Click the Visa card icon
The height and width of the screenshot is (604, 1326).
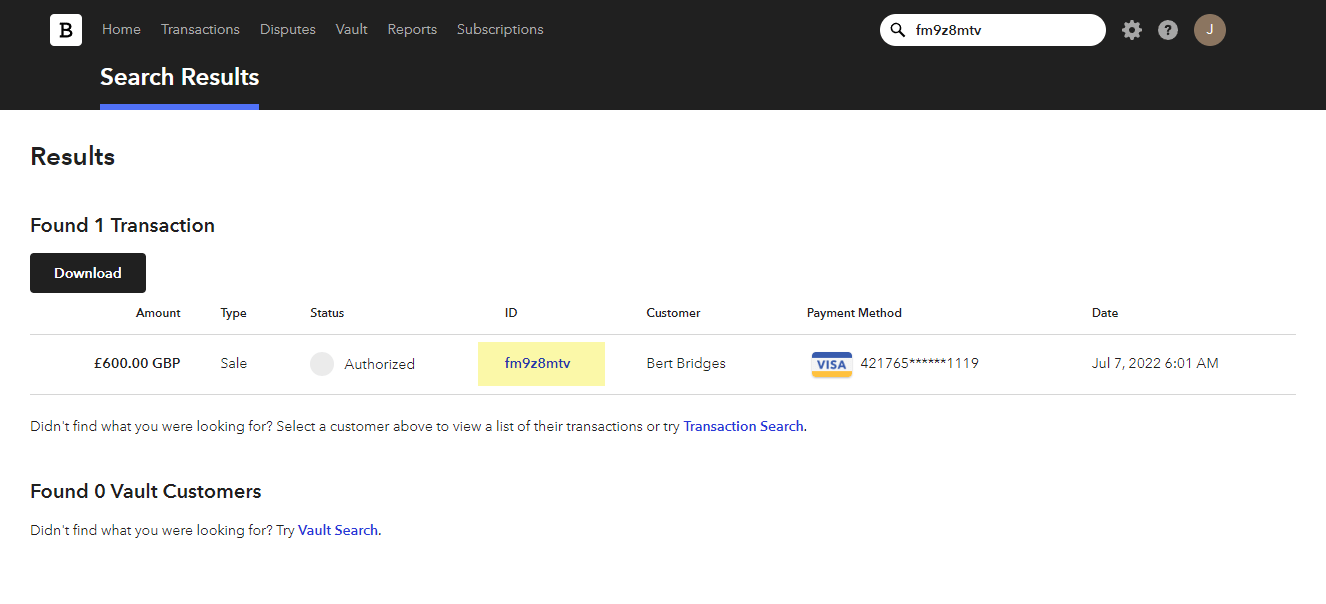831,364
